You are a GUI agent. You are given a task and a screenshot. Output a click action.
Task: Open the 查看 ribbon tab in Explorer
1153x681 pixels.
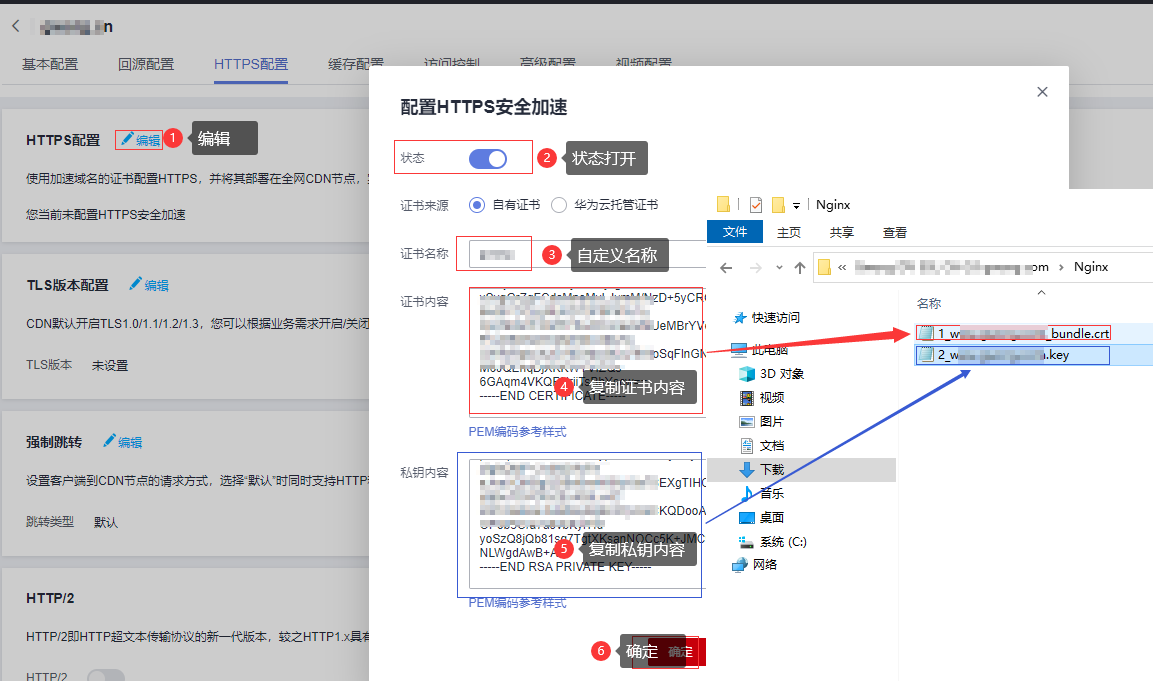coord(894,232)
